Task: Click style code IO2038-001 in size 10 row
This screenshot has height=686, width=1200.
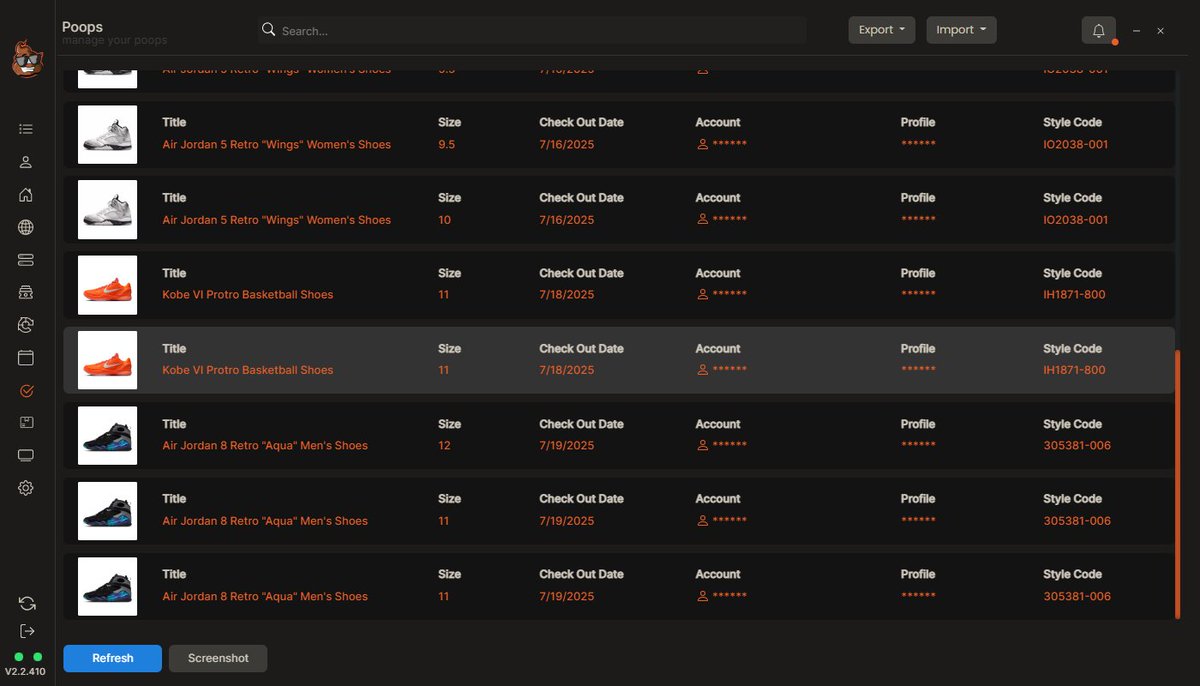Action: 1076,220
